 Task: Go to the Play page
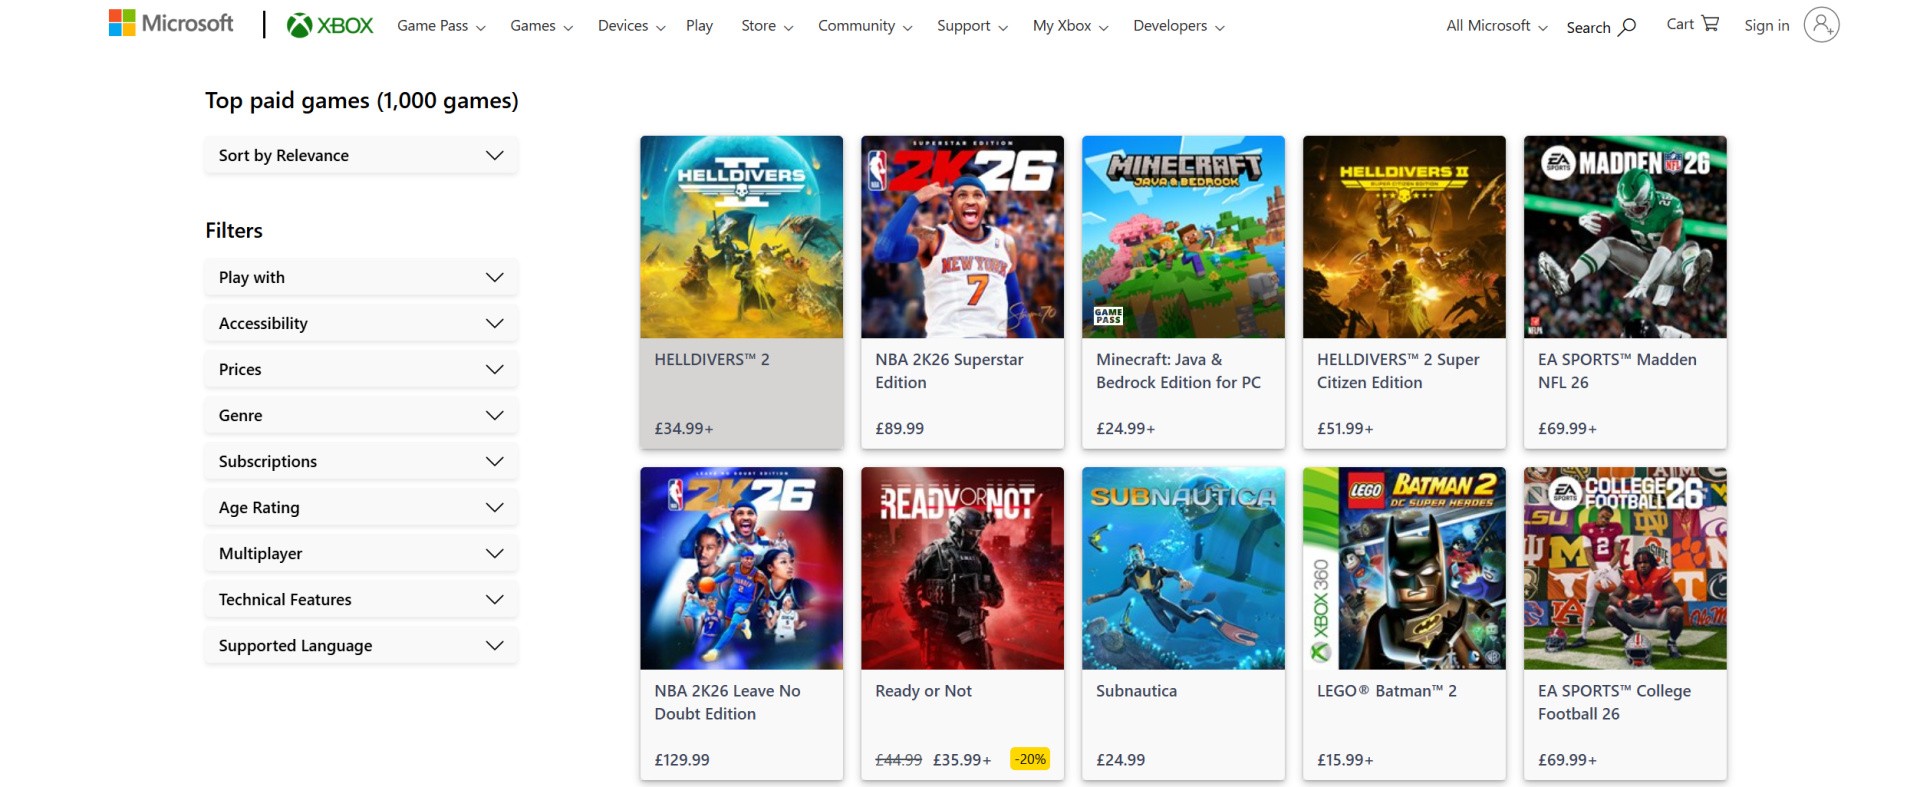pos(699,26)
